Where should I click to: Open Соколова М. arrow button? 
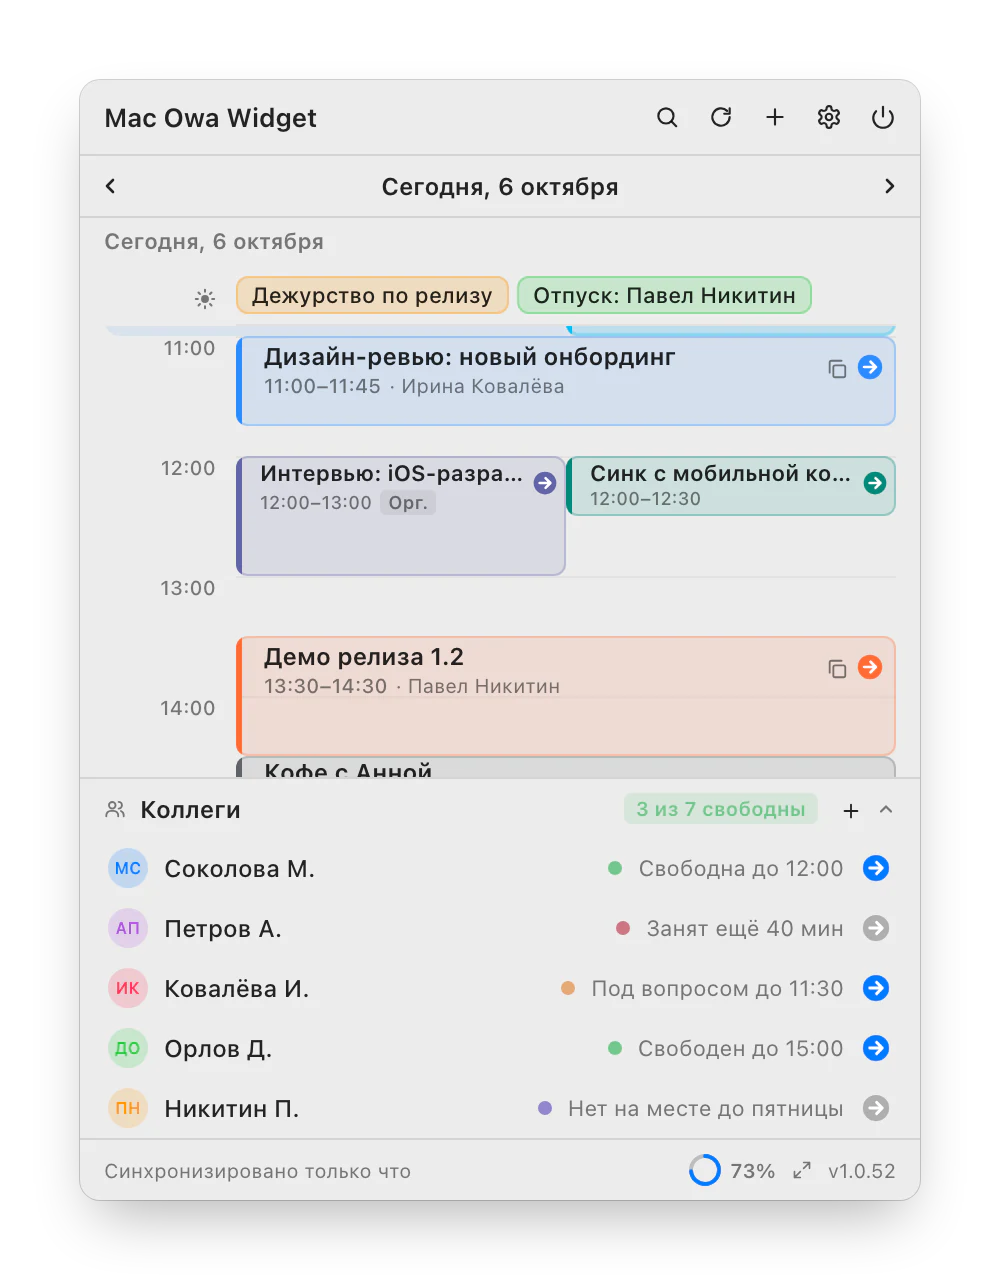click(876, 868)
